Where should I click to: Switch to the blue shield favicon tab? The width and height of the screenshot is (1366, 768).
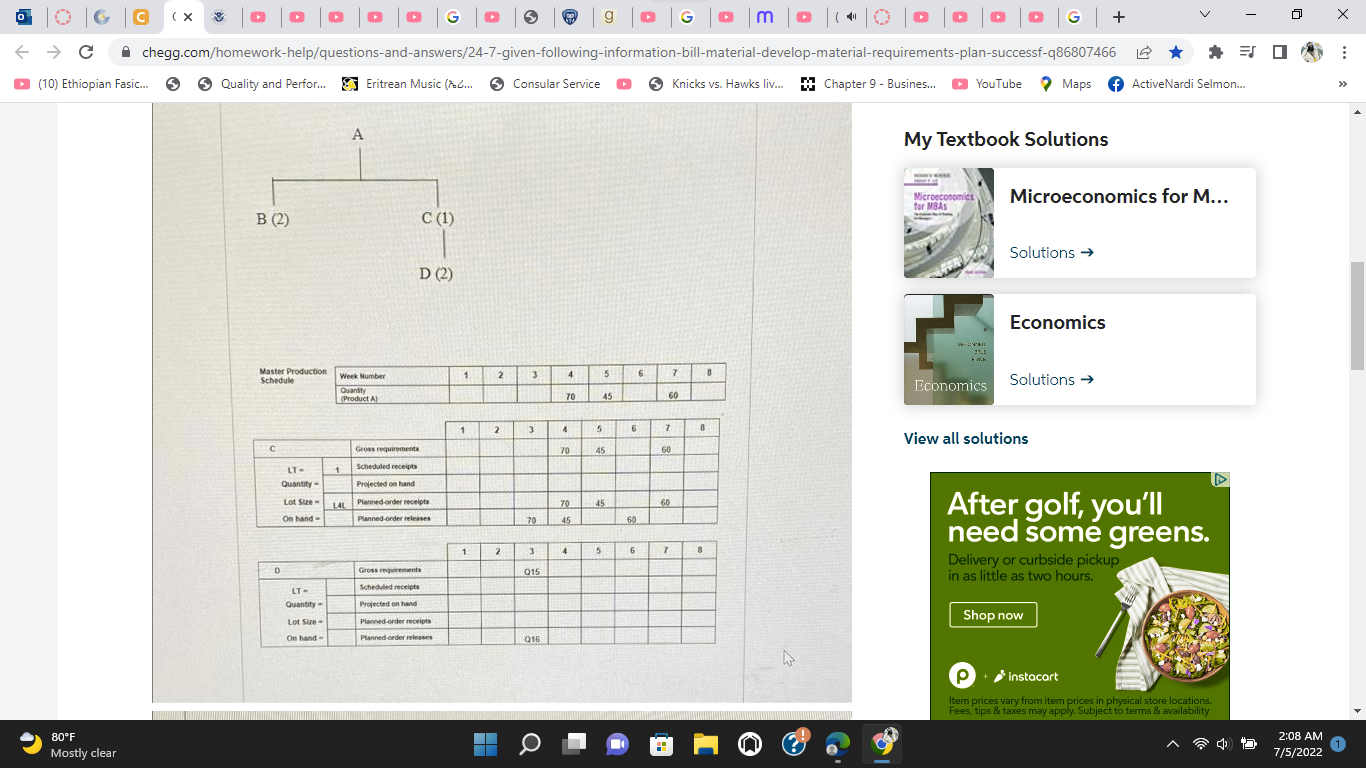[570, 17]
